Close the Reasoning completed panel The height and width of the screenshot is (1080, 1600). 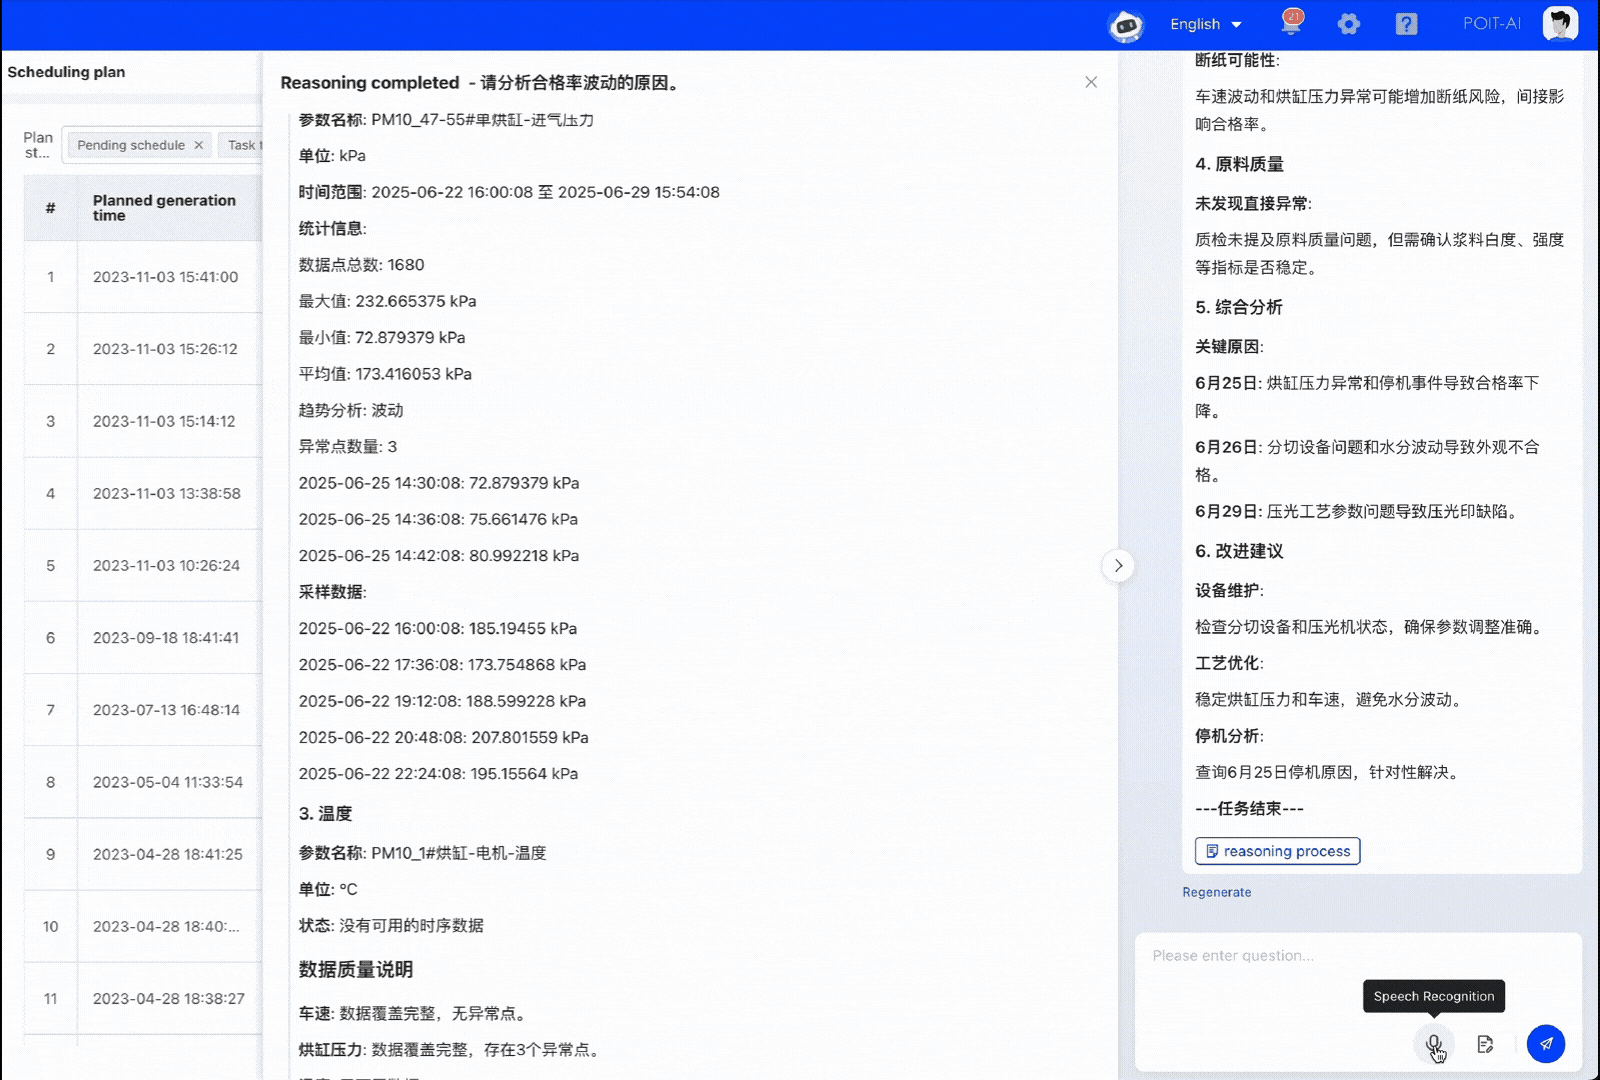click(x=1091, y=82)
